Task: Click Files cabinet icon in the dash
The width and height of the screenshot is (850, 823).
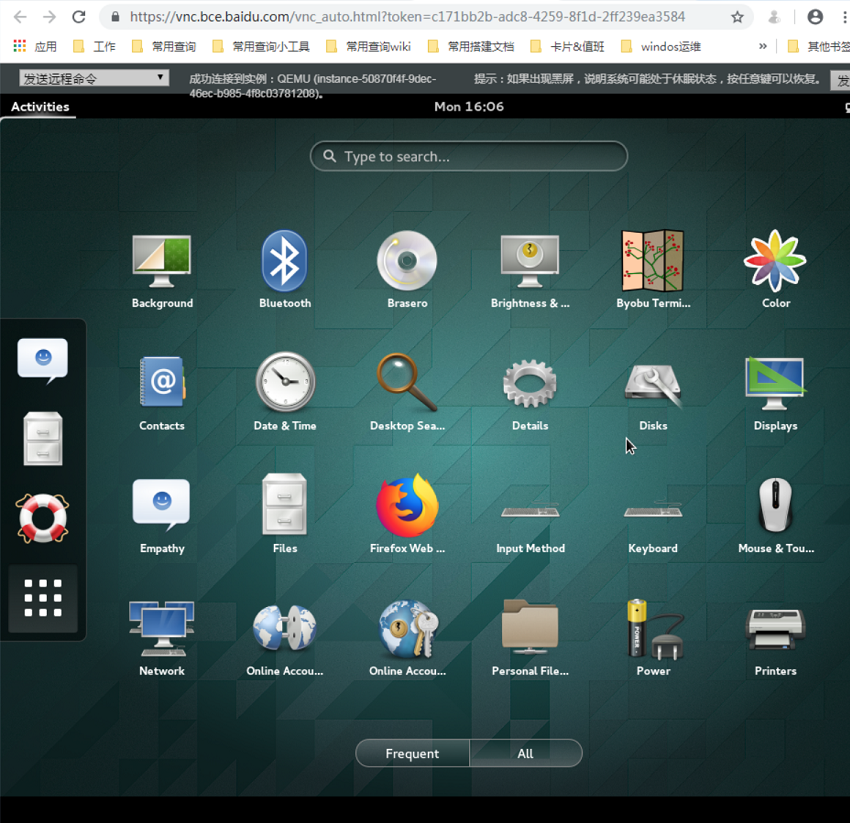Action: [x=43, y=439]
